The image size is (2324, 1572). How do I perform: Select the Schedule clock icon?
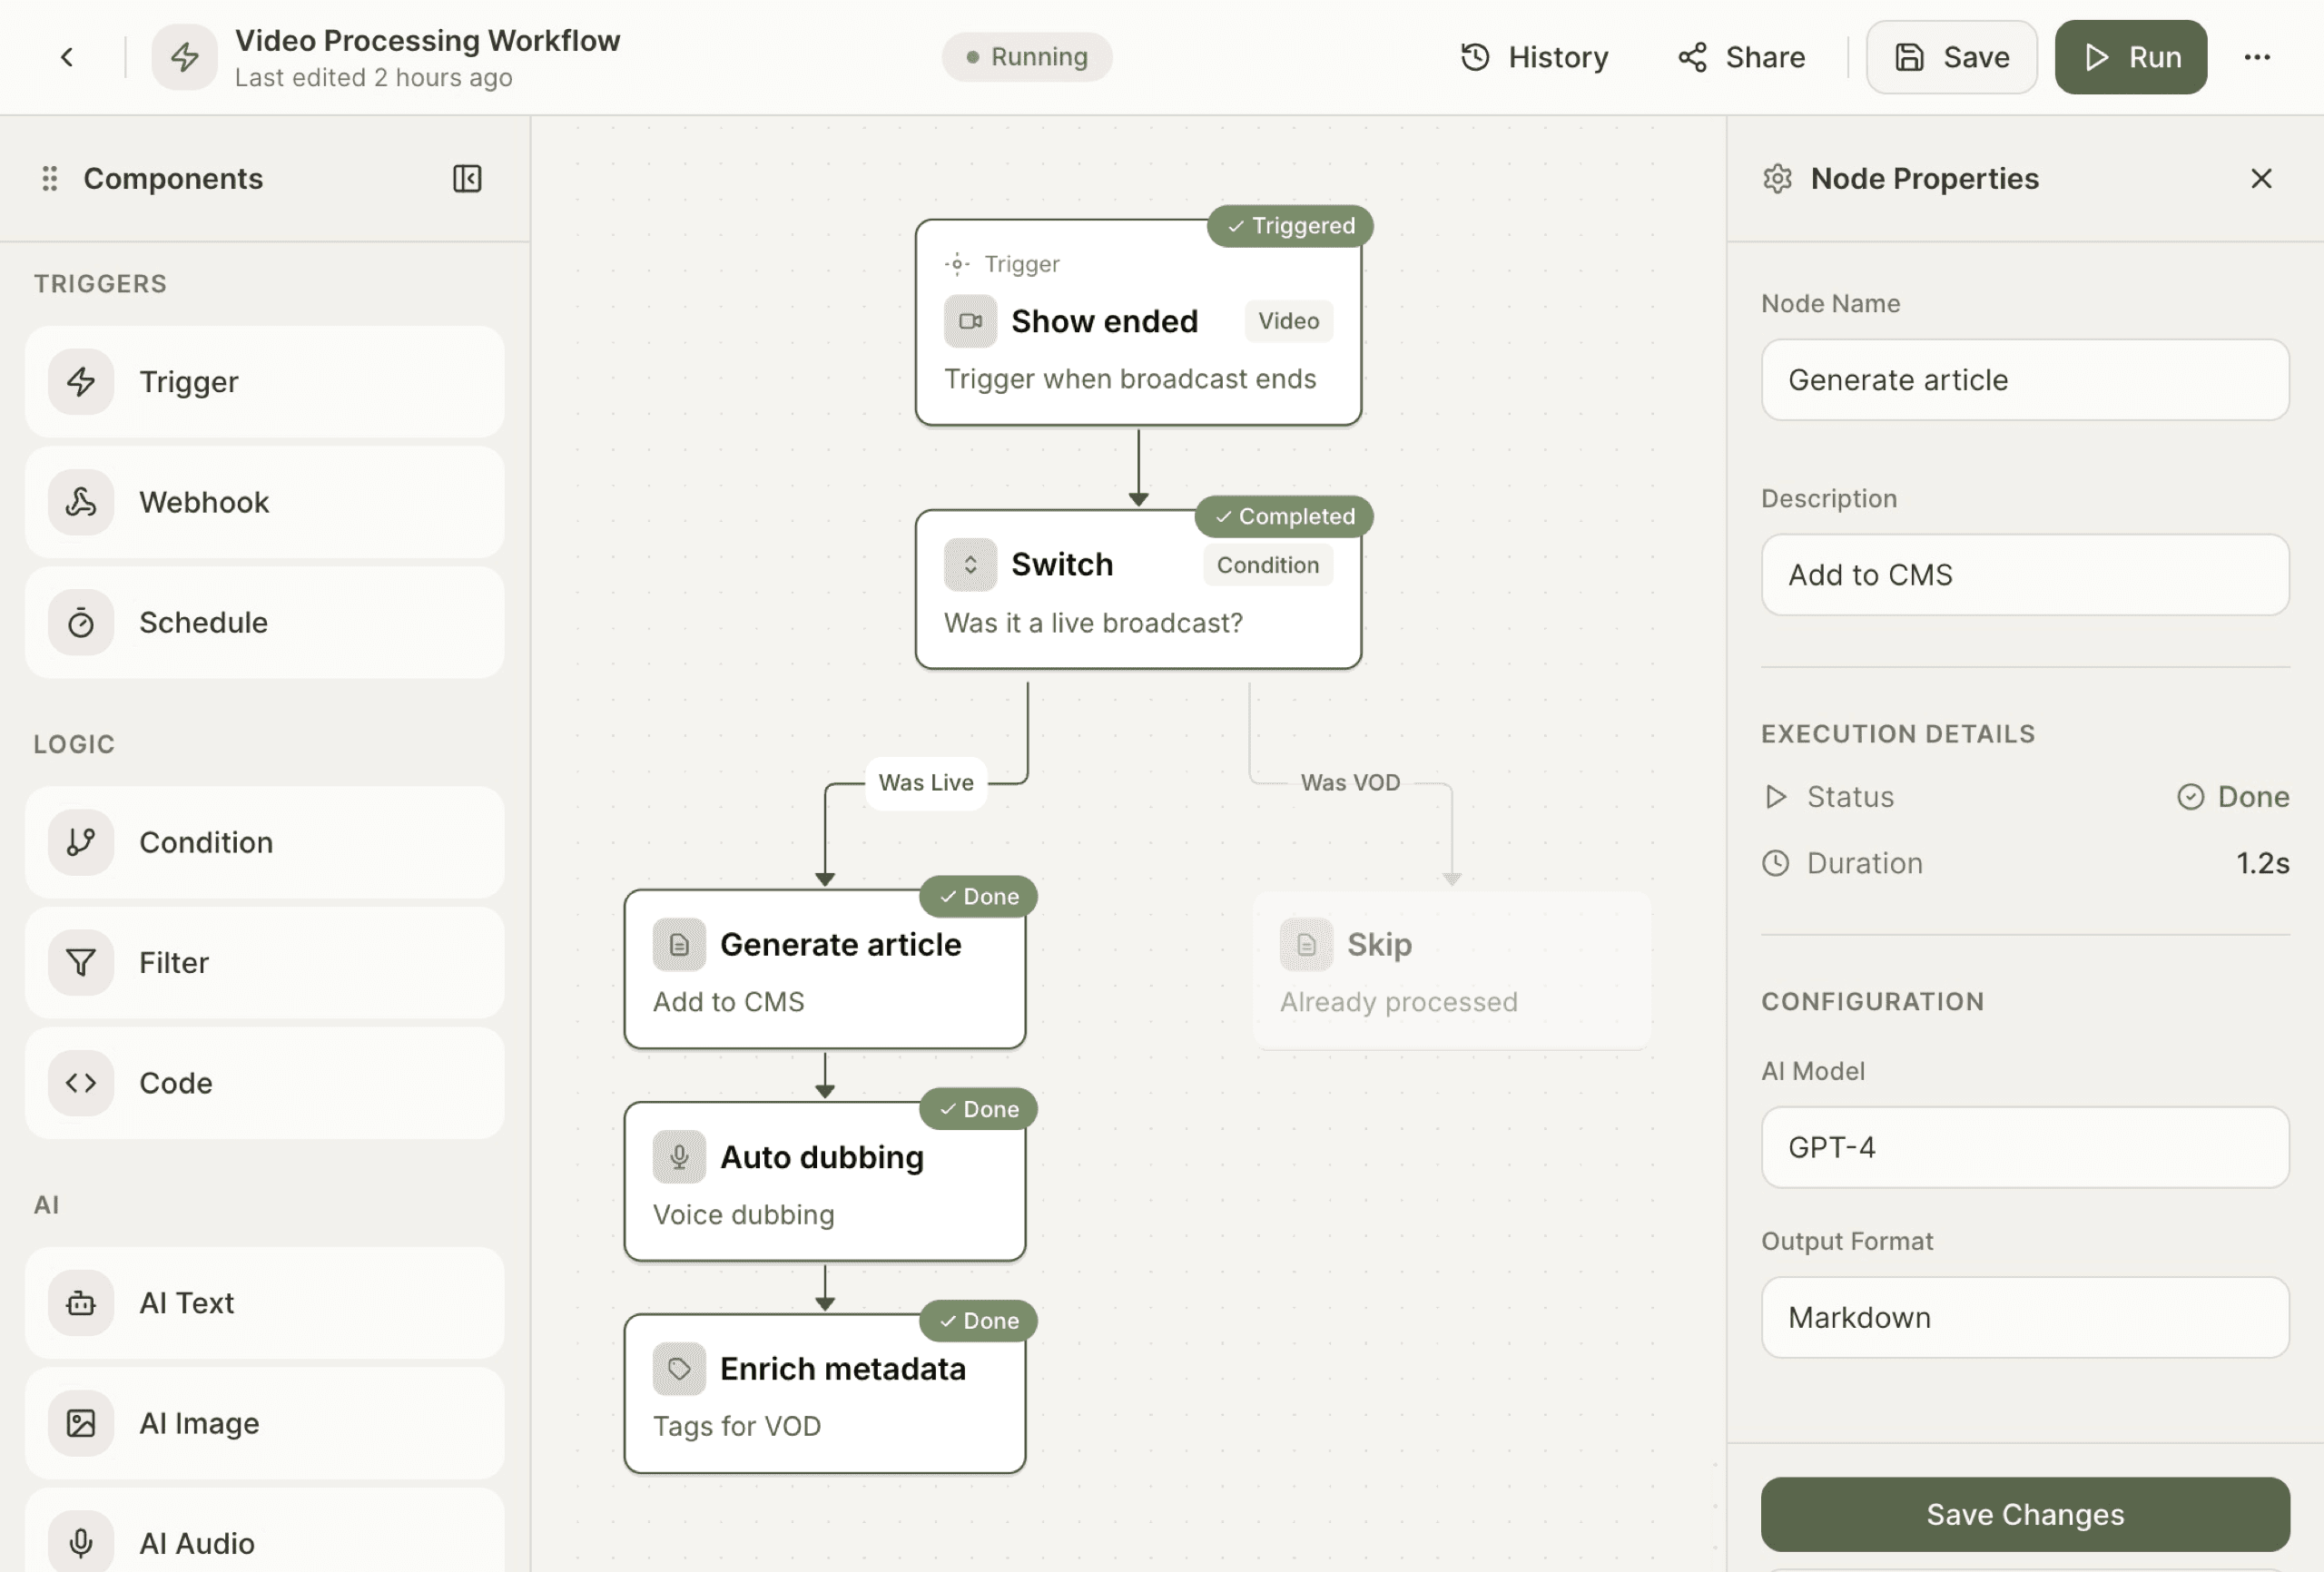click(x=81, y=622)
